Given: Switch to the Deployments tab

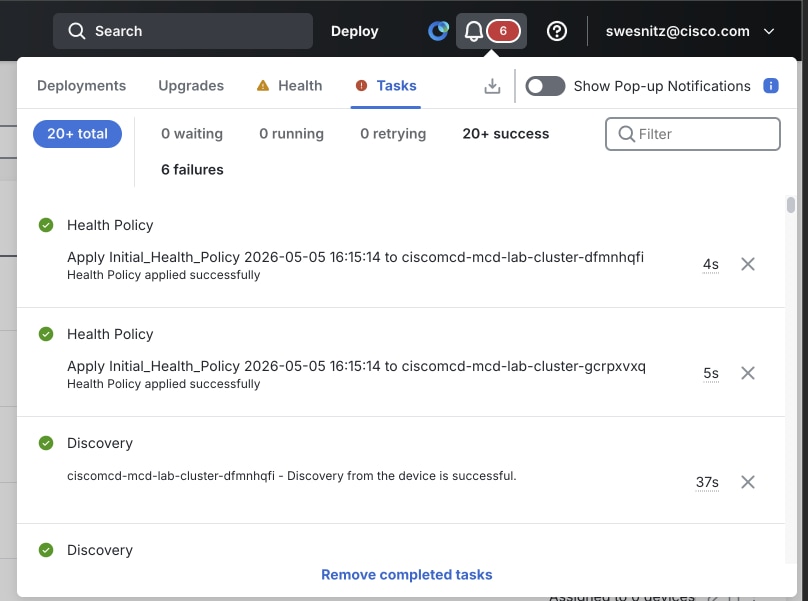Looking at the screenshot, I should tap(81, 86).
